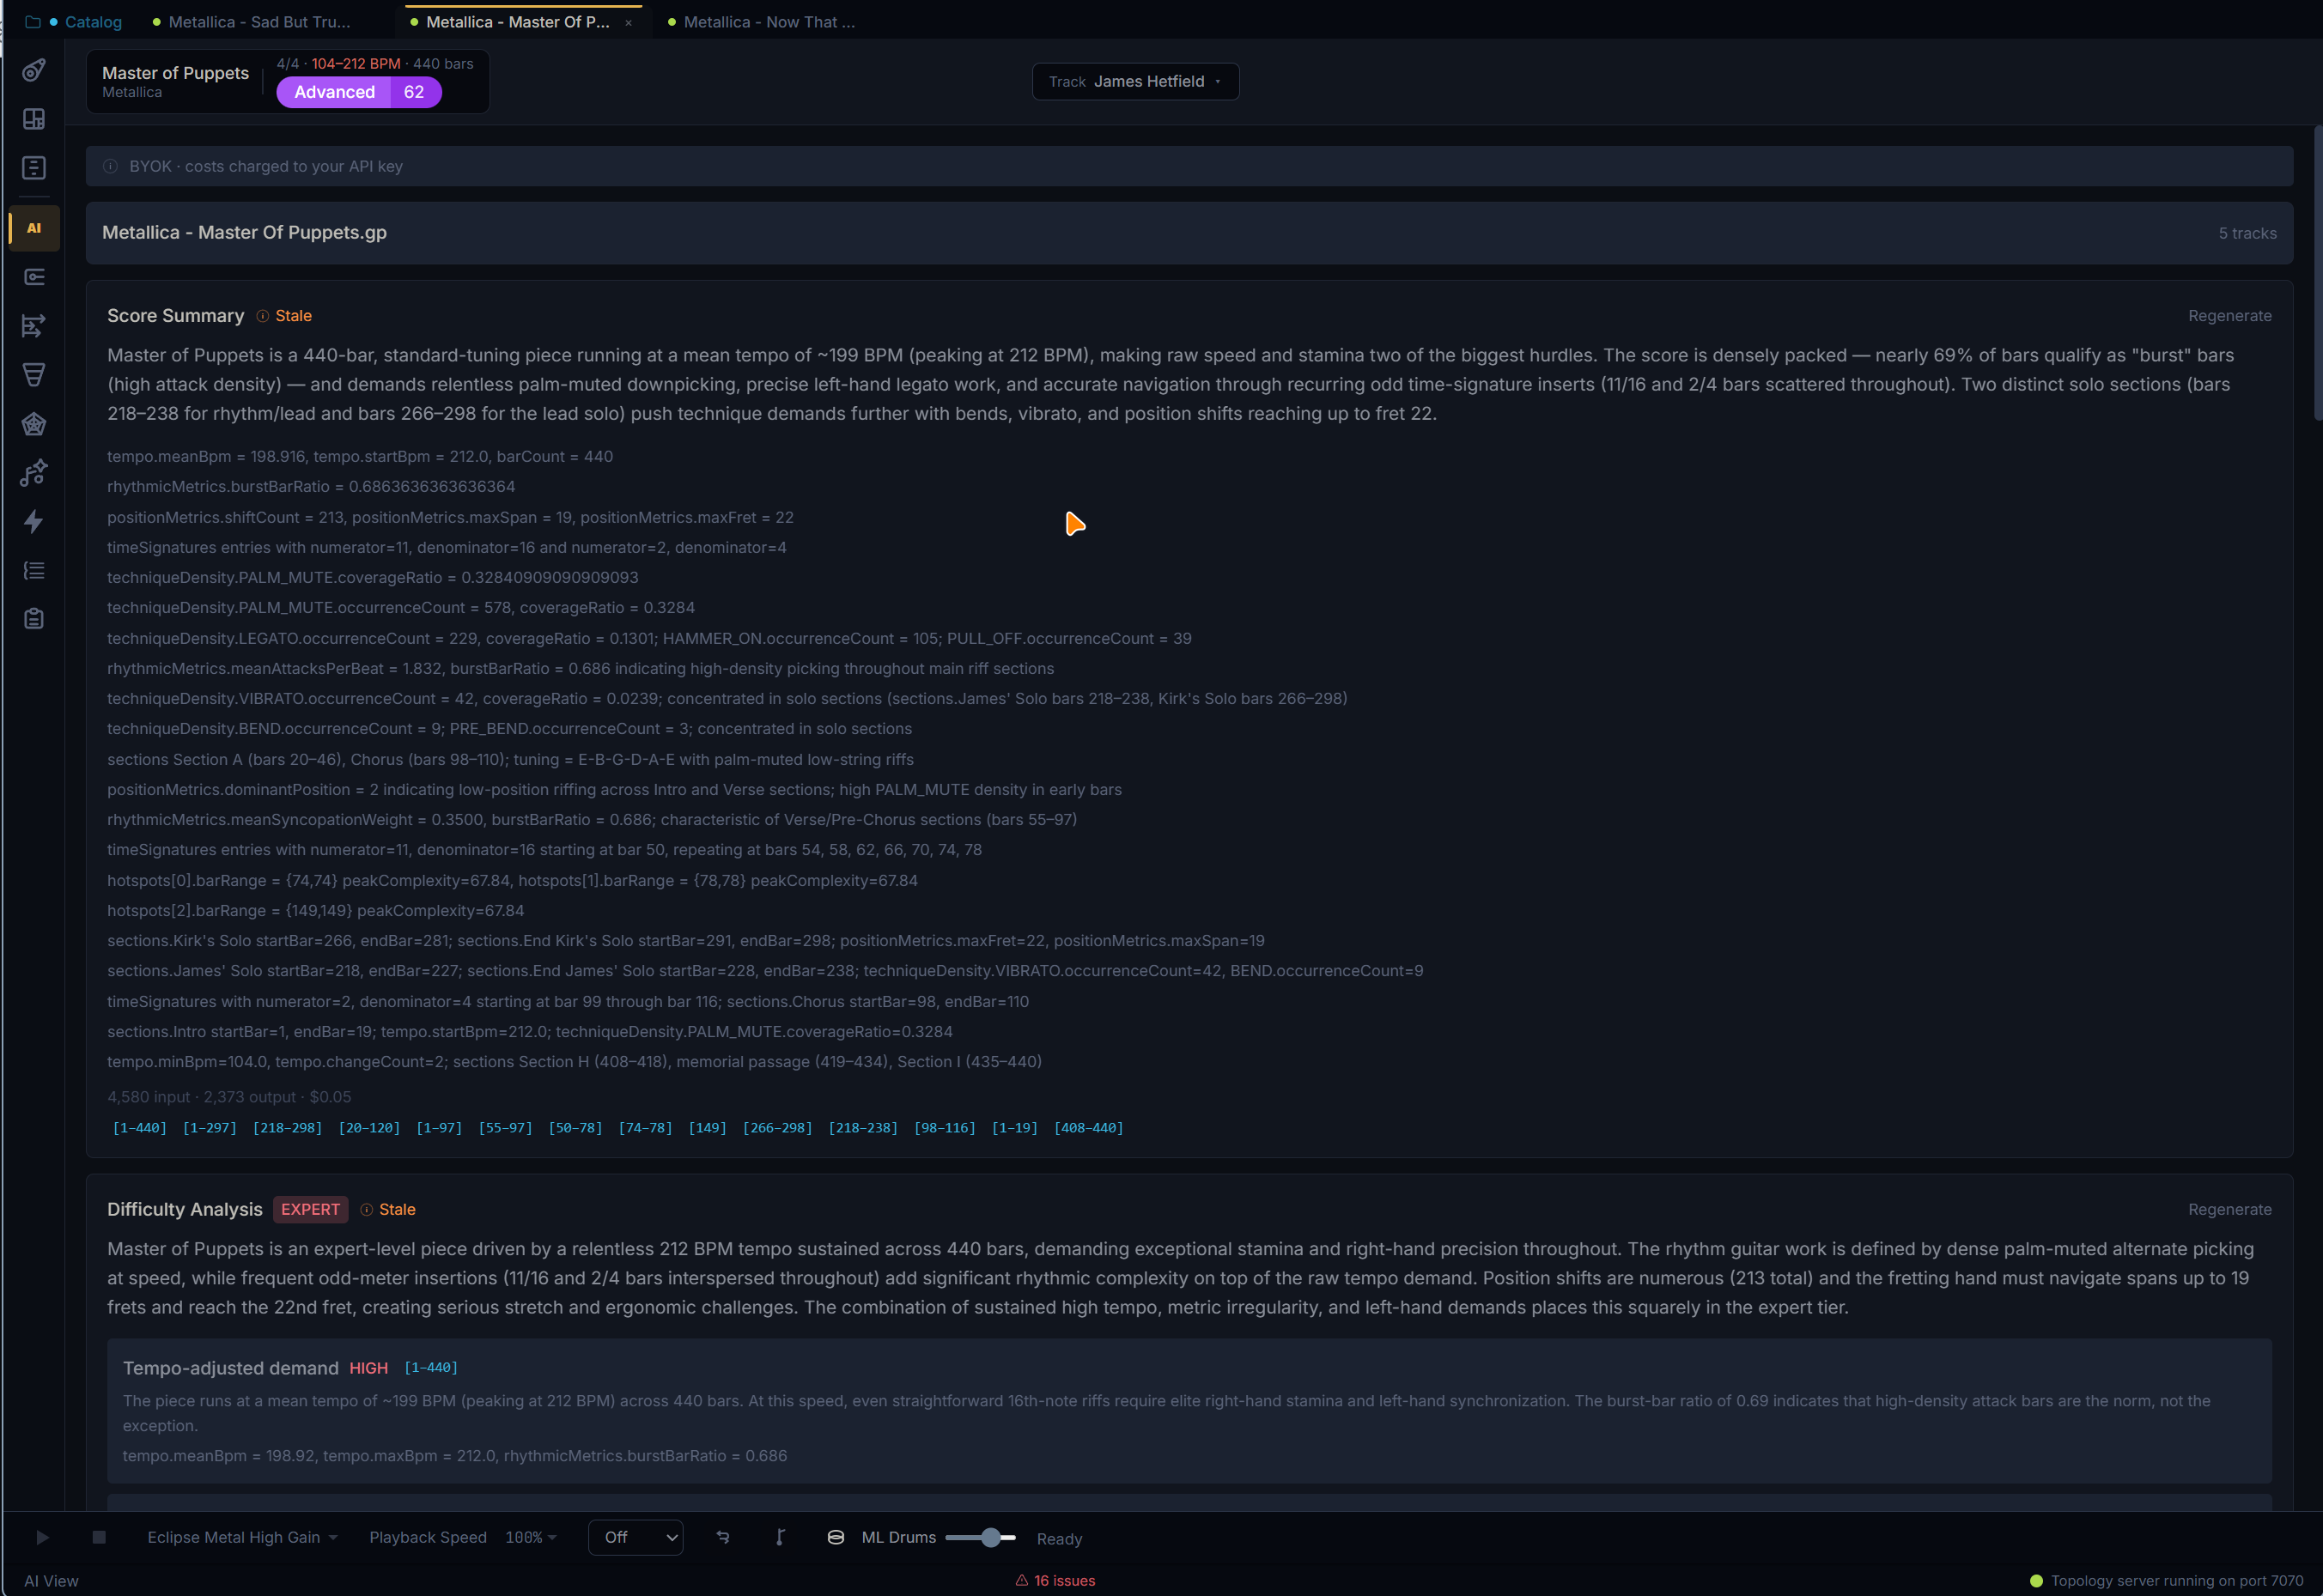The height and width of the screenshot is (1596, 2323).
Task: Jump to bar range [98-116]
Action: tap(945, 1128)
